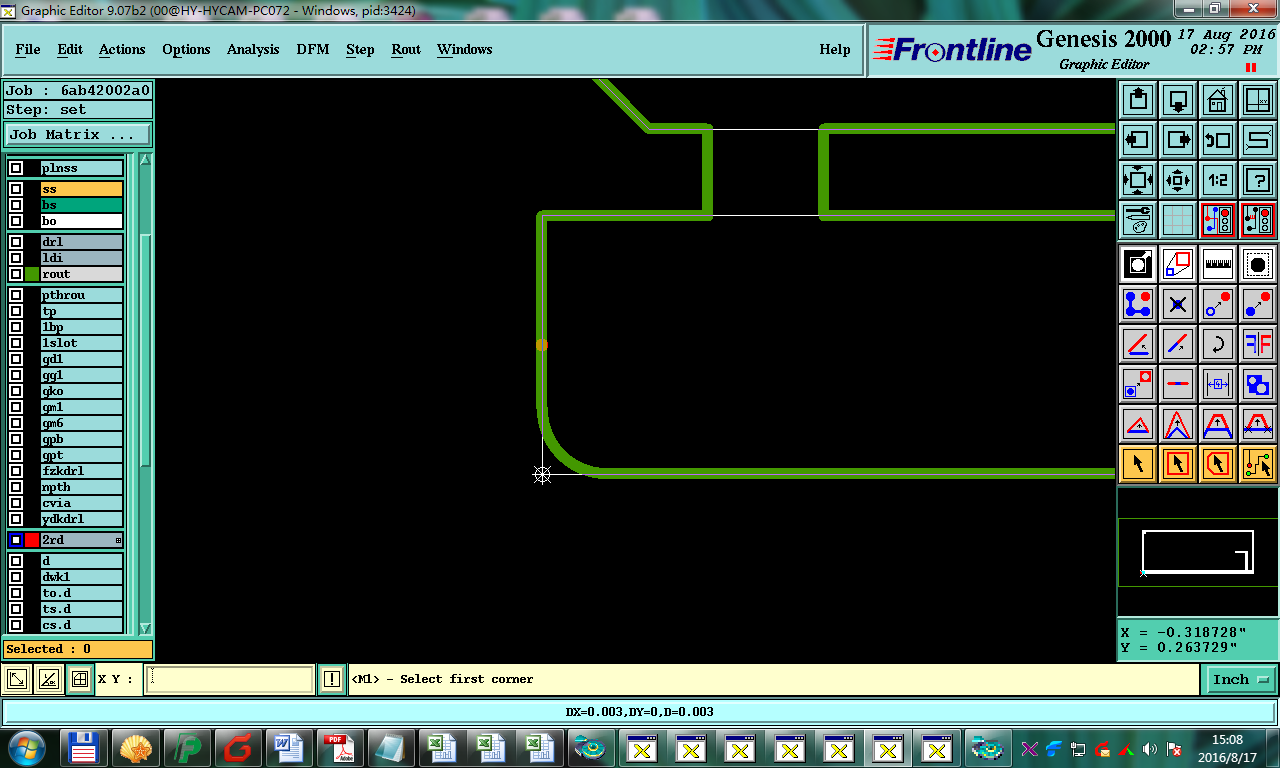Open the Actions menu
1280x768 pixels.
coord(122,49)
